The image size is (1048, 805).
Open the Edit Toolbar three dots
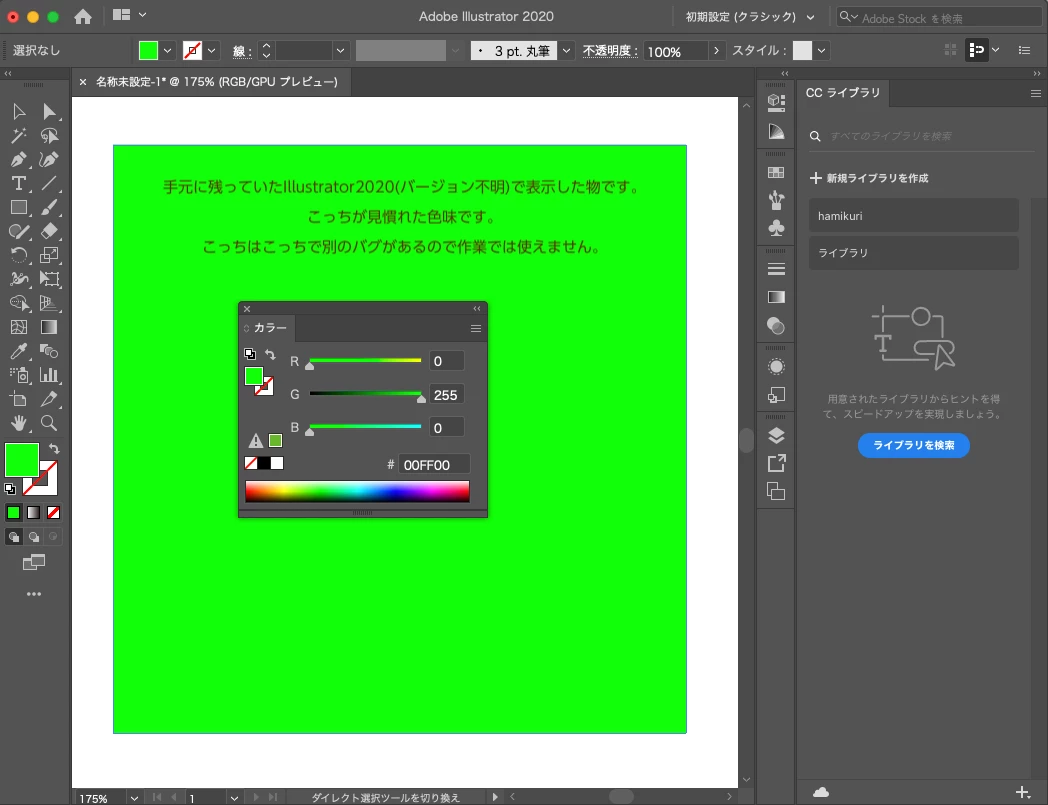click(x=33, y=594)
